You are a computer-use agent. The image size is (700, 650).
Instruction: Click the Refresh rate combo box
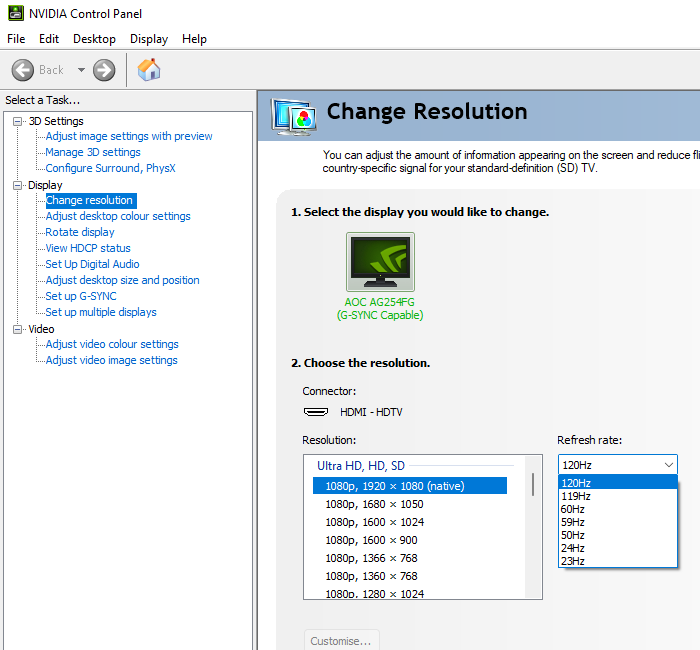618,465
